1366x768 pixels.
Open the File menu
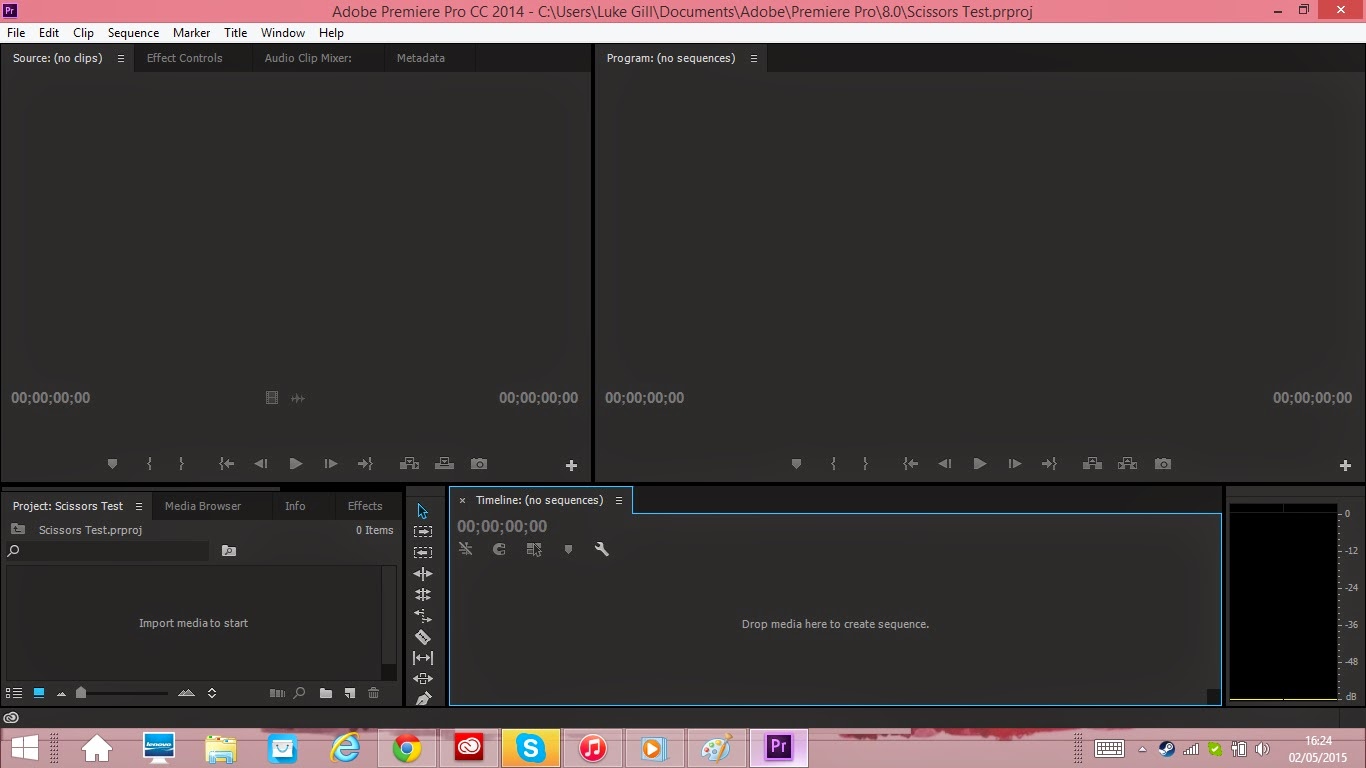(16, 33)
